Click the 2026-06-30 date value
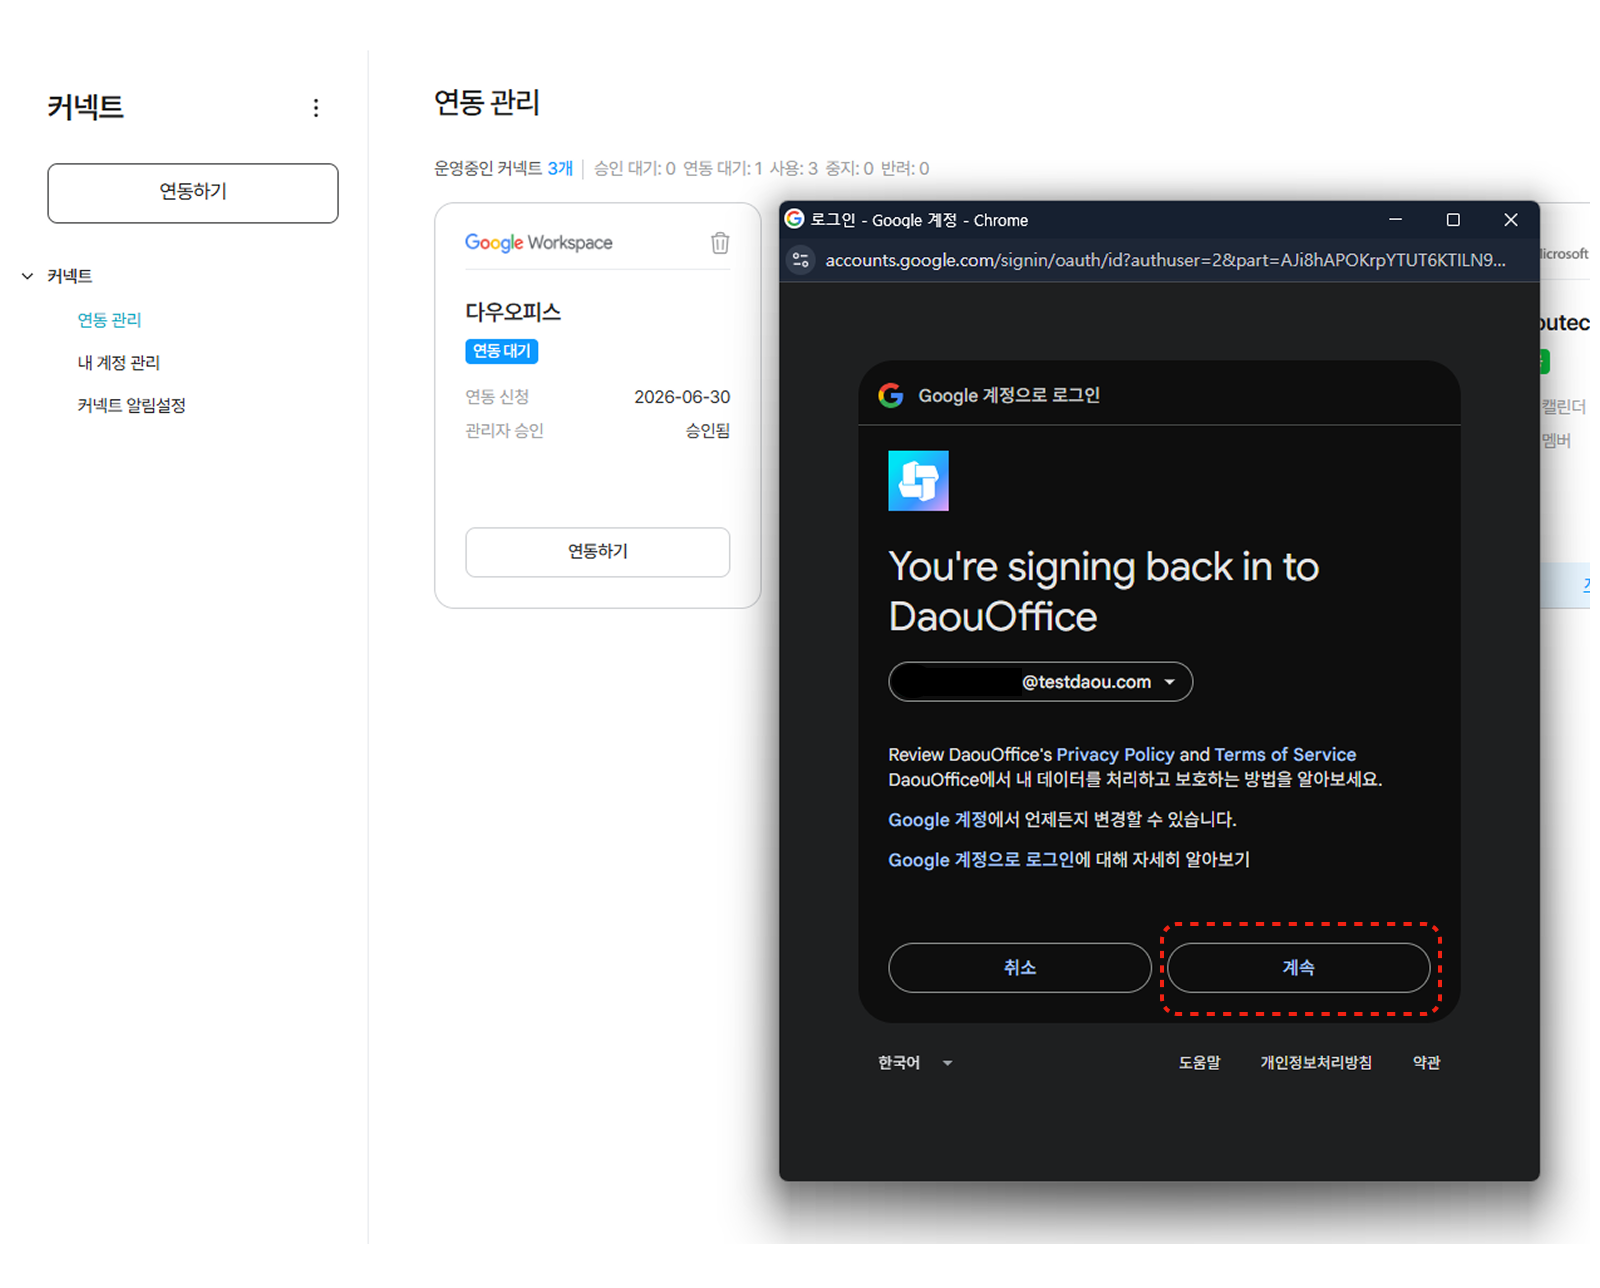The height and width of the screenshot is (1288, 1600). (x=682, y=397)
